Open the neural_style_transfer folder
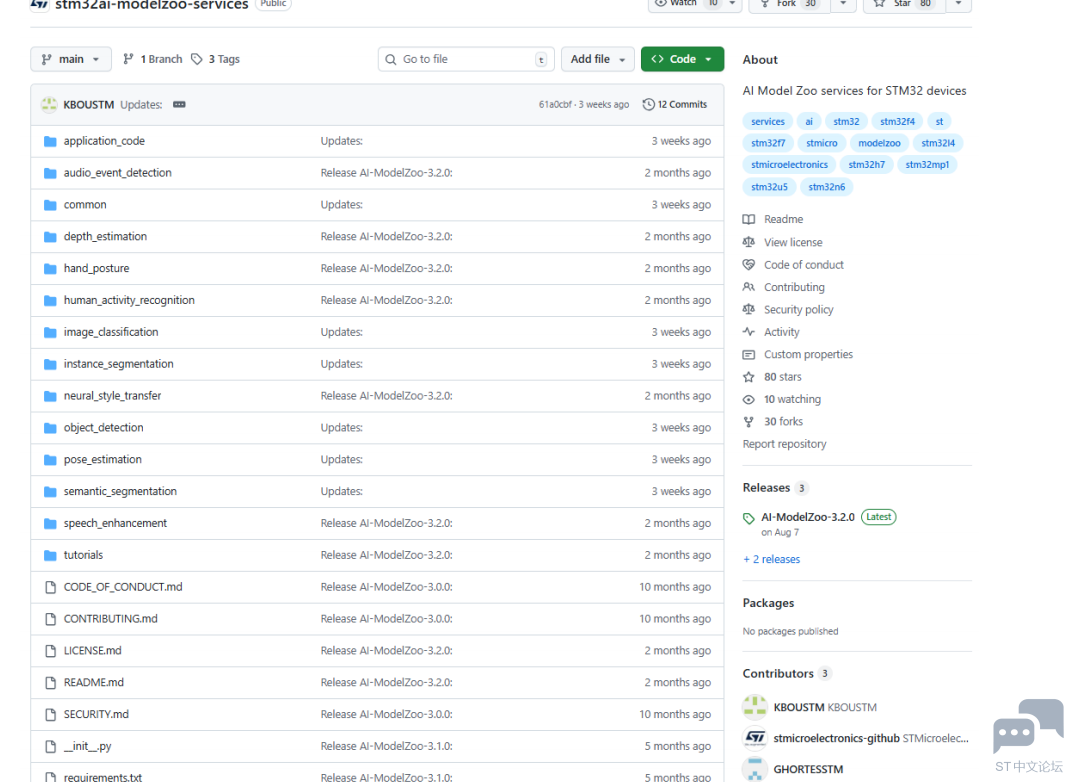 click(112, 396)
